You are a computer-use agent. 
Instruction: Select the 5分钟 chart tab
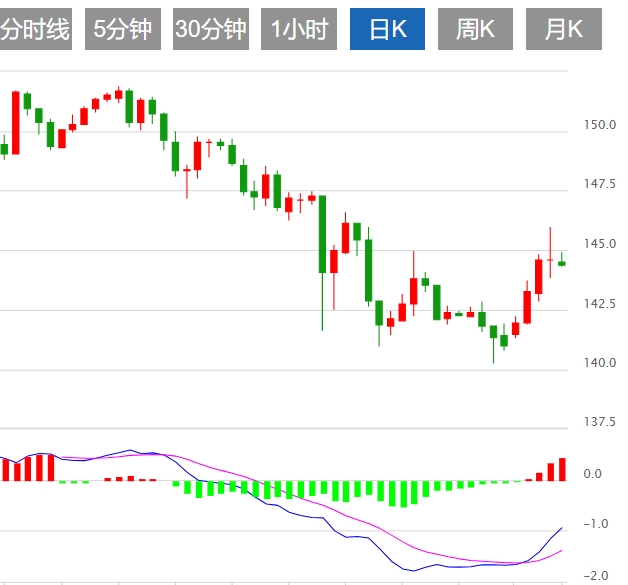(x=122, y=30)
